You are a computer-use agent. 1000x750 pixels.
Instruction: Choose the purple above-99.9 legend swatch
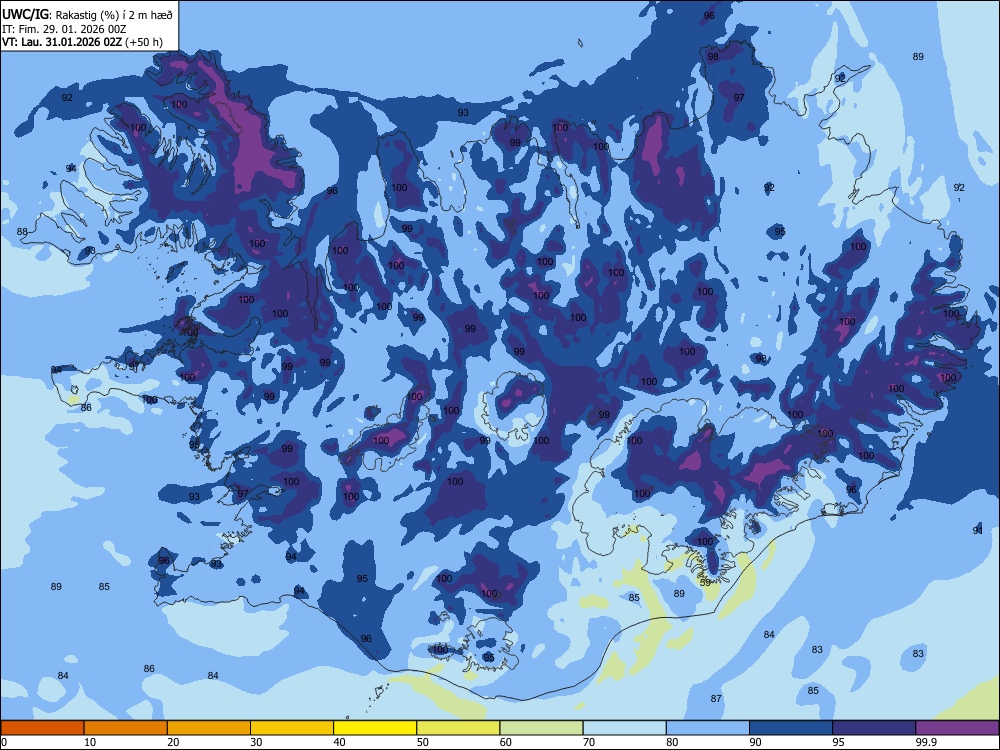957,728
